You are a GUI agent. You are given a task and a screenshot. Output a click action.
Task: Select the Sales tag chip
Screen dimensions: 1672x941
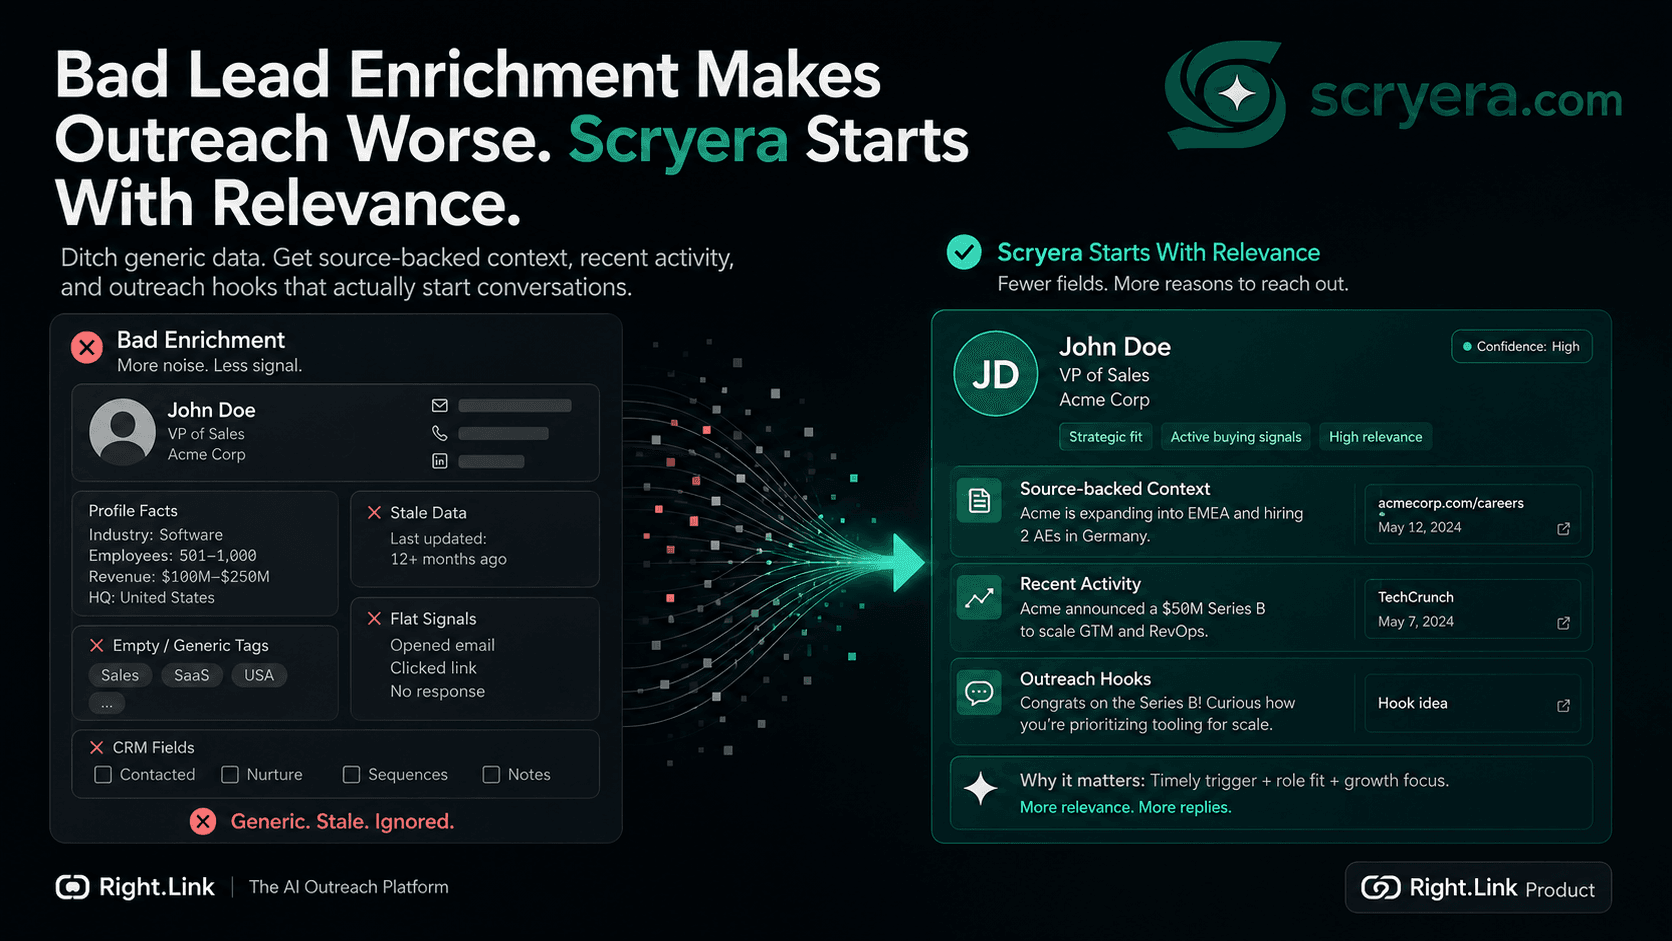coord(120,675)
